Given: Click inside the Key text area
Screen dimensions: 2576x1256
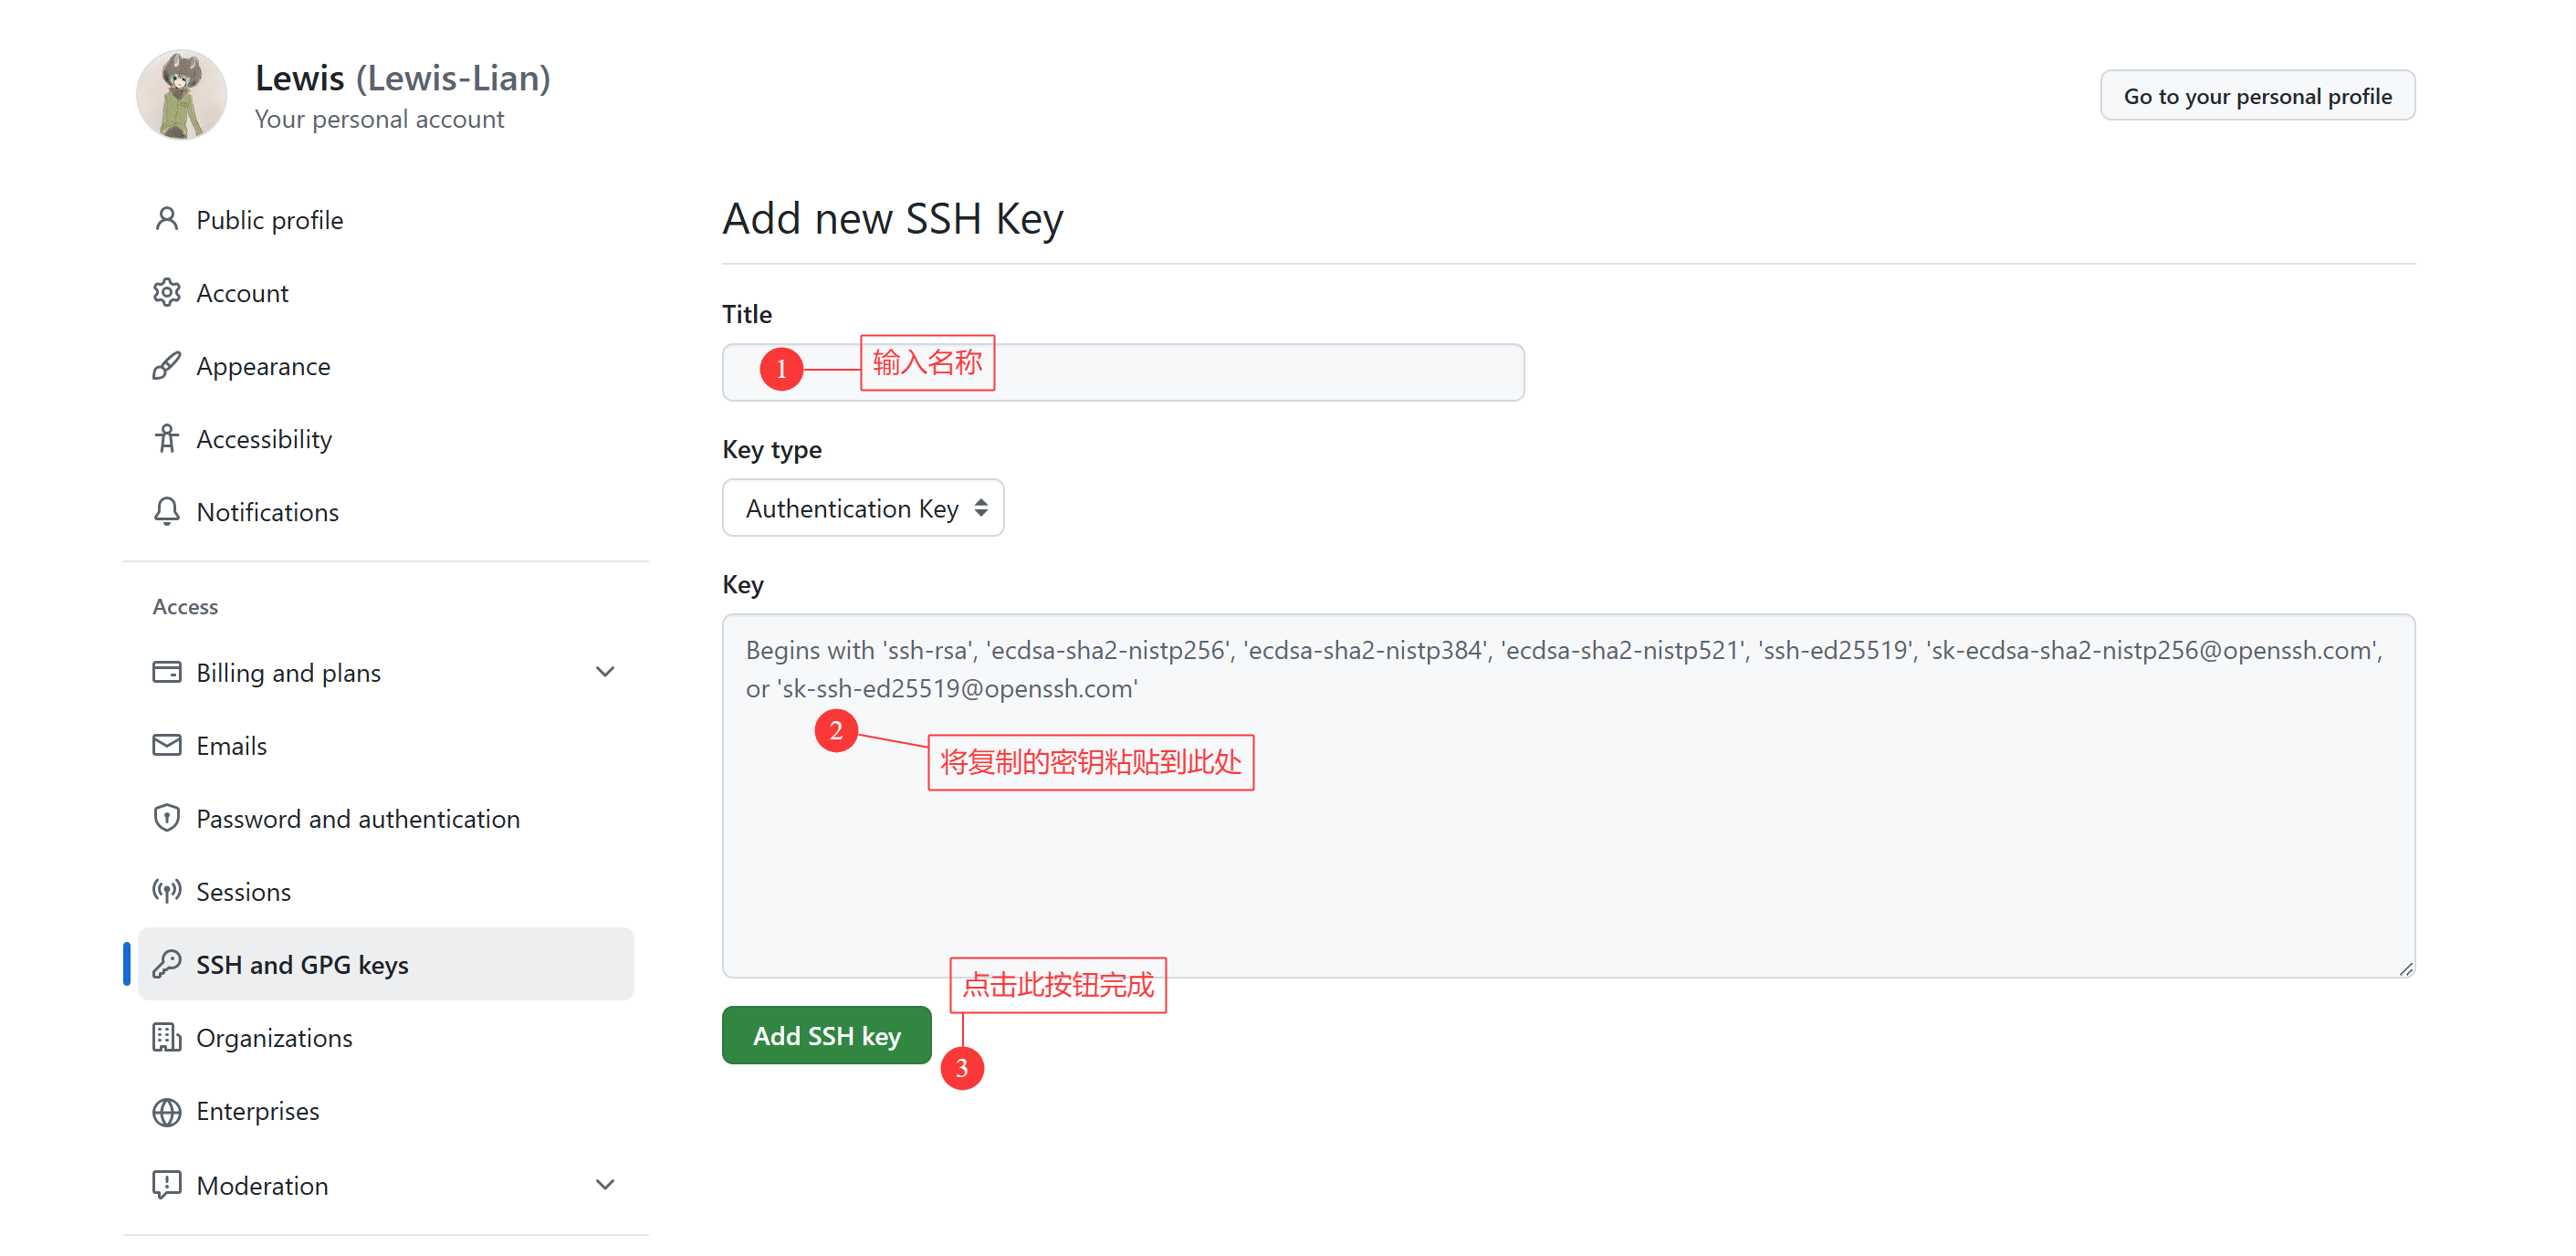Looking at the screenshot, I should tap(1568, 795).
